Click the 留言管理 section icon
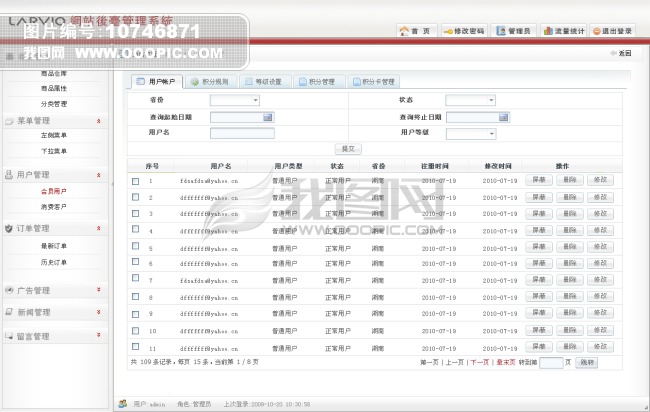Screen dimensions: 650x412 tap(9, 336)
